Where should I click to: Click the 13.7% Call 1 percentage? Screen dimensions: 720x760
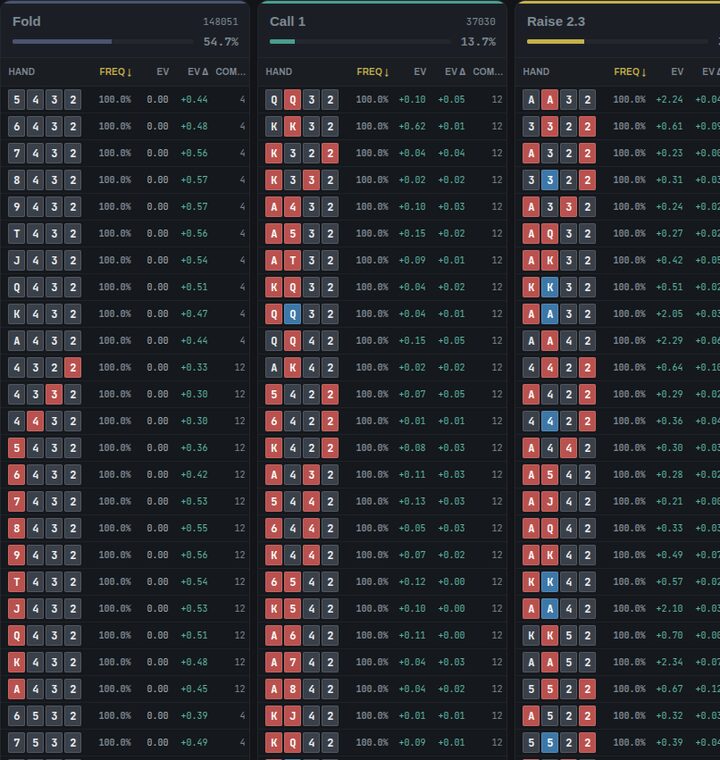[x=478, y=42]
